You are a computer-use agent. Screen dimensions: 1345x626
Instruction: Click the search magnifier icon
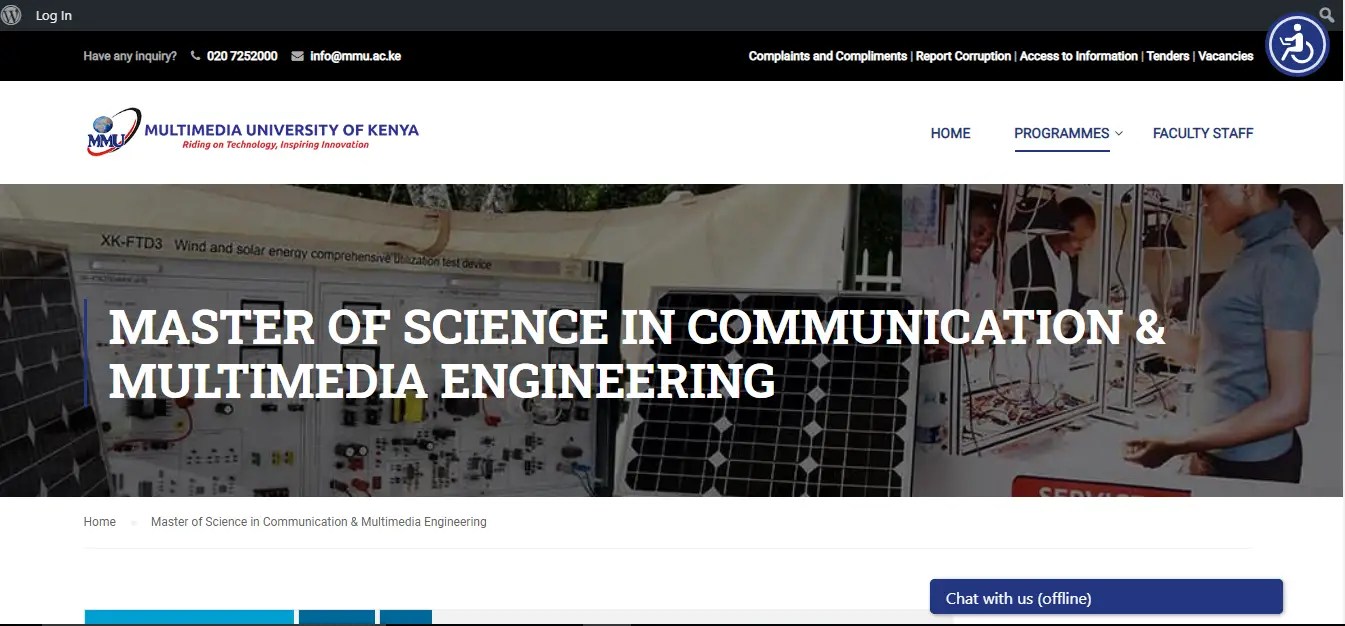tap(1327, 14)
